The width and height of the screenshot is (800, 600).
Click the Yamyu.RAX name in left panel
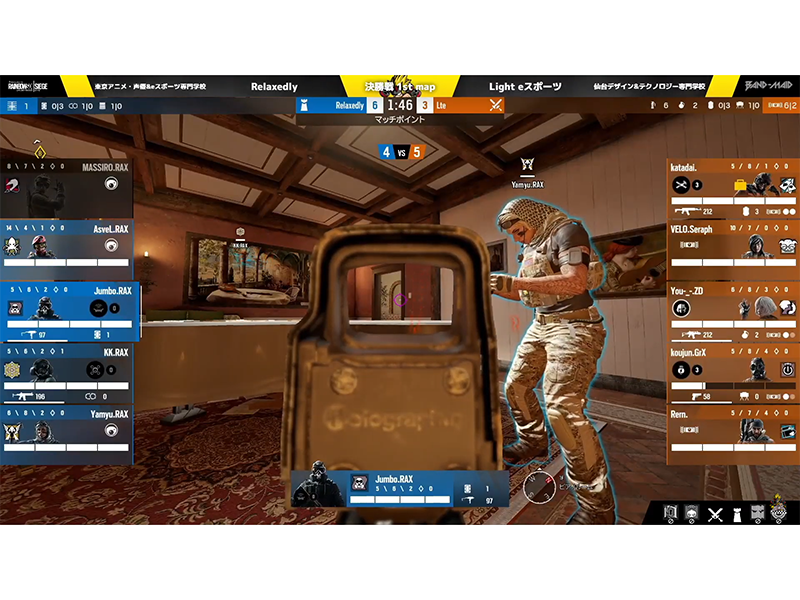coord(109,414)
